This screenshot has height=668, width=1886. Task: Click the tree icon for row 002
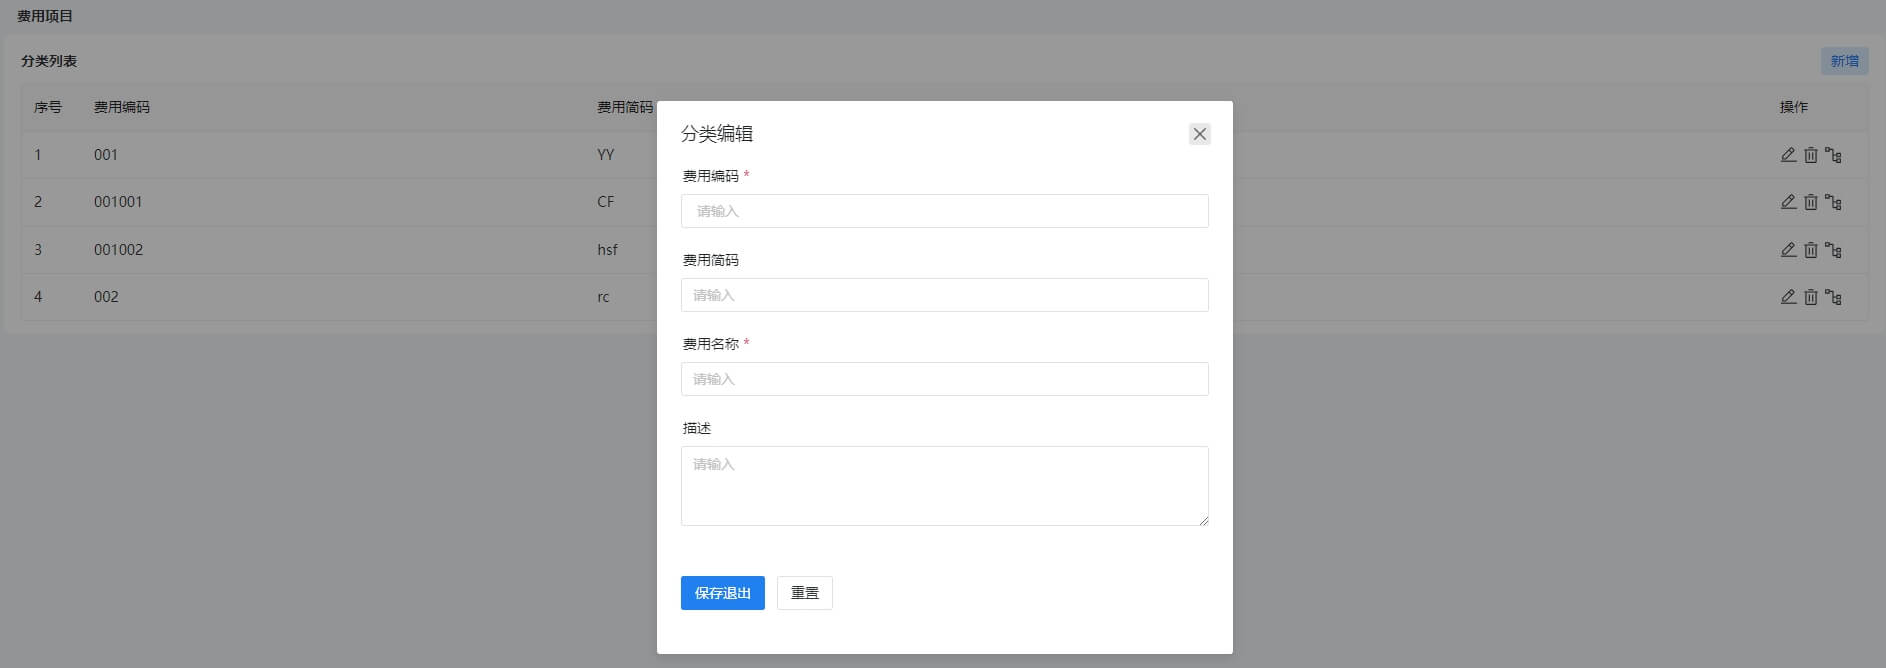pos(1833,297)
